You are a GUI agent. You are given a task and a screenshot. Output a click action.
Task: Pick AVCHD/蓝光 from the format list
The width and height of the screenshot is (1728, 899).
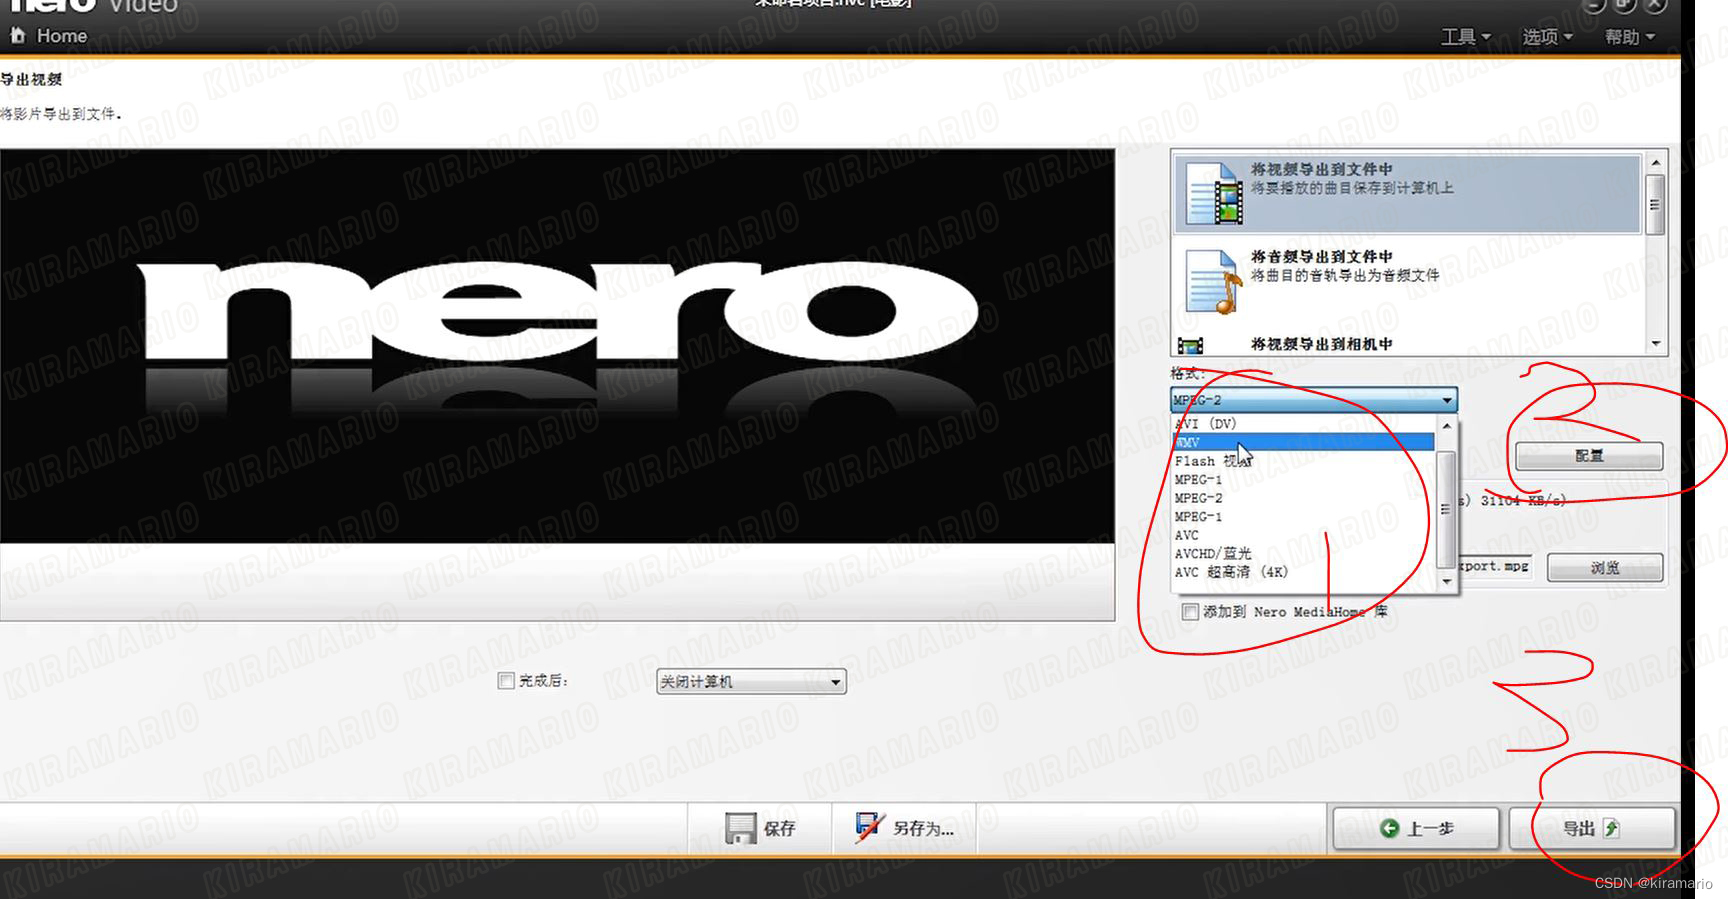[x=1213, y=553]
